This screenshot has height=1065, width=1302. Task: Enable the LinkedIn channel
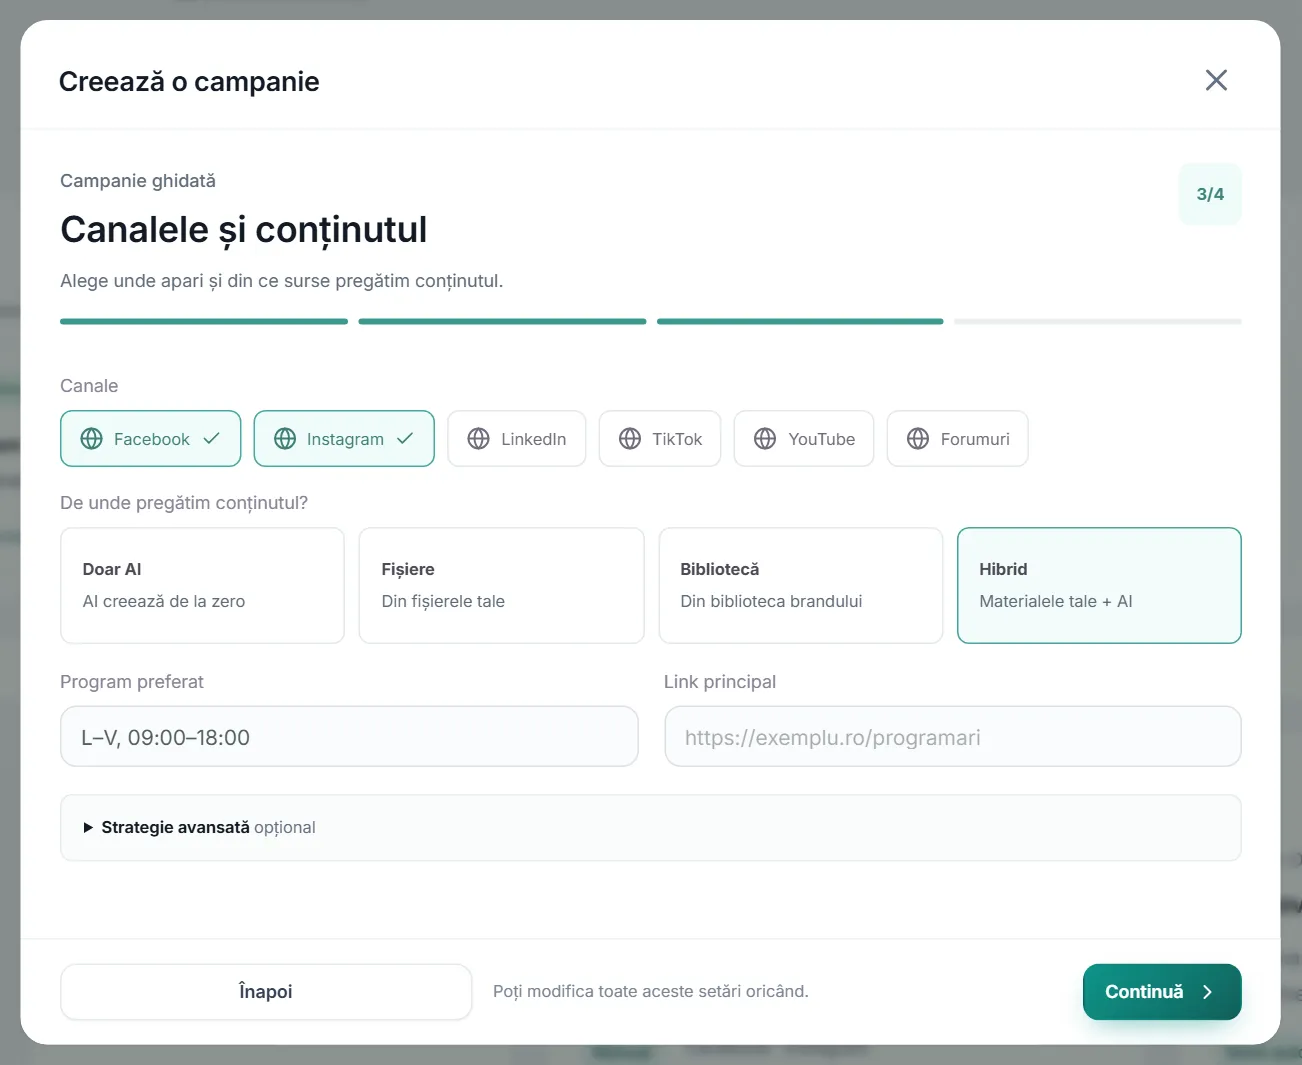(x=516, y=439)
